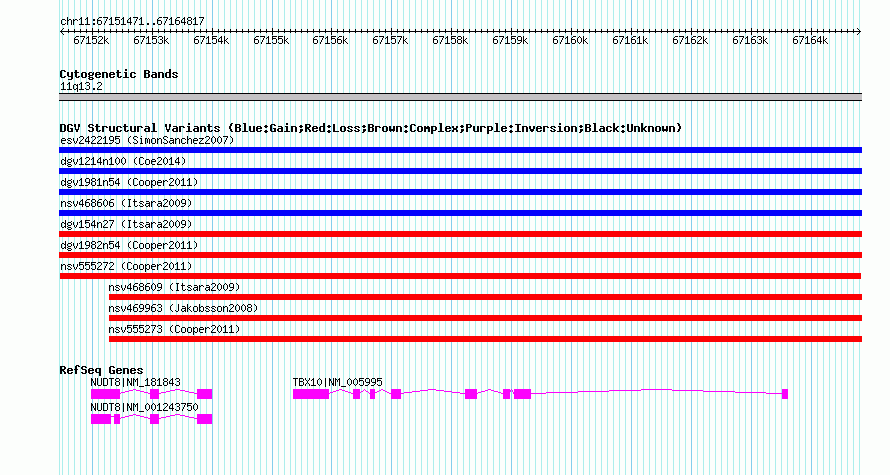This screenshot has height=475, width=890.
Task: Click the first exon of NUDT8 NM_181843
Action: tap(106, 394)
